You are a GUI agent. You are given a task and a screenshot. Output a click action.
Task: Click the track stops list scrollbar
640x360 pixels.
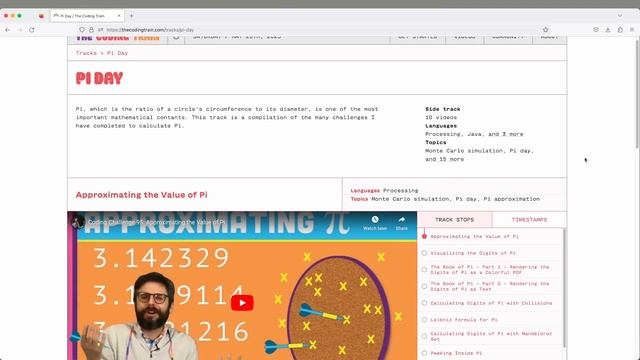click(564, 288)
